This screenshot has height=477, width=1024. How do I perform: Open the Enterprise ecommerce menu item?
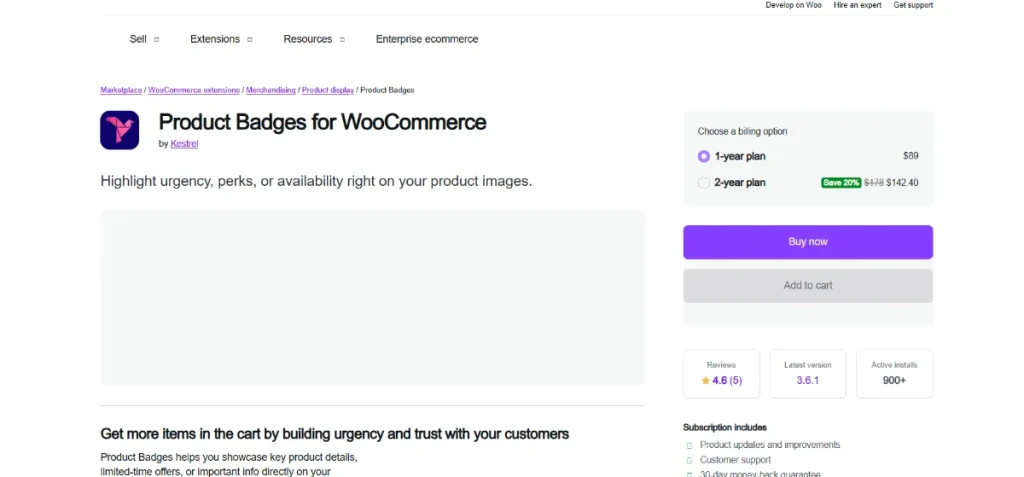(427, 39)
